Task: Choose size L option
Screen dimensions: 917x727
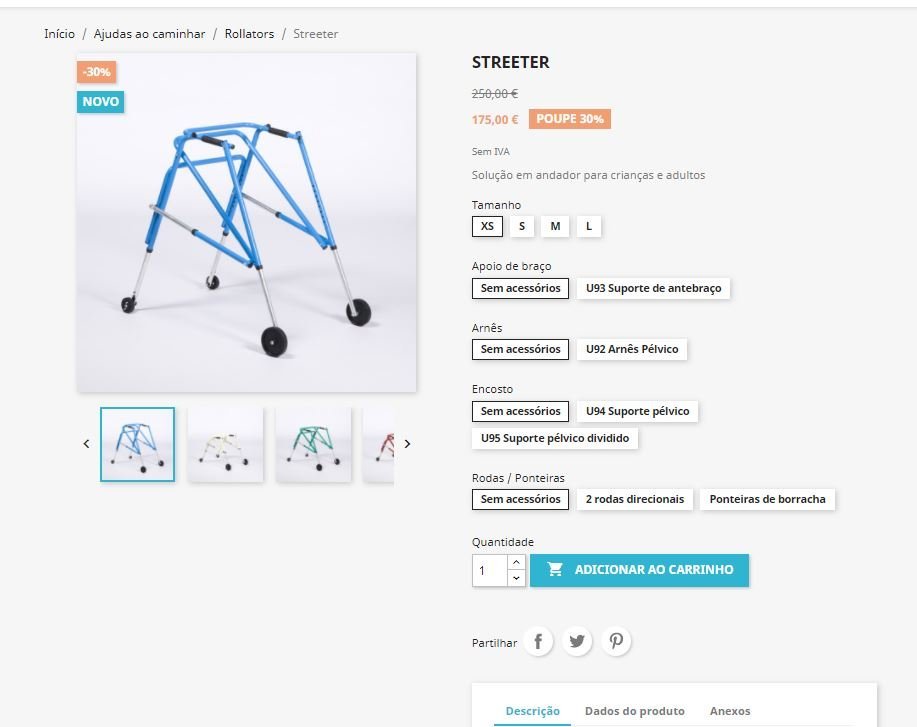Action: (589, 226)
